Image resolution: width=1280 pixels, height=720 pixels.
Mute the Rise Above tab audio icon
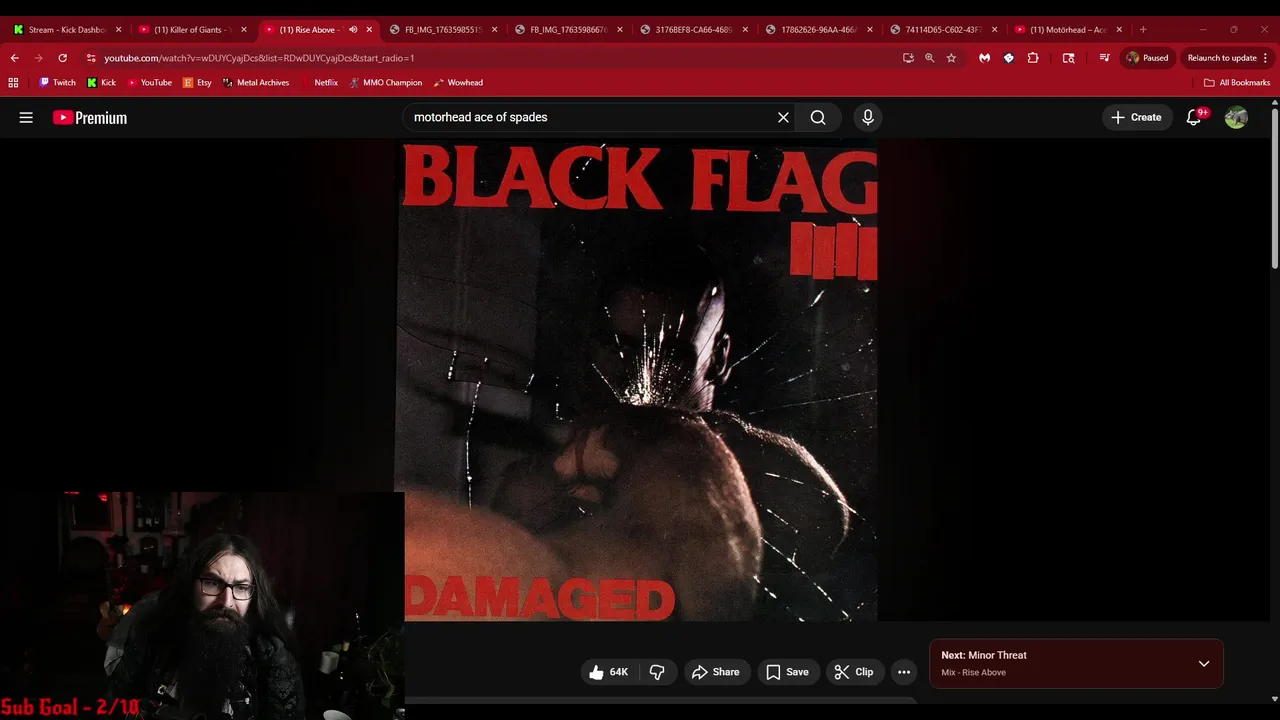[353, 30]
